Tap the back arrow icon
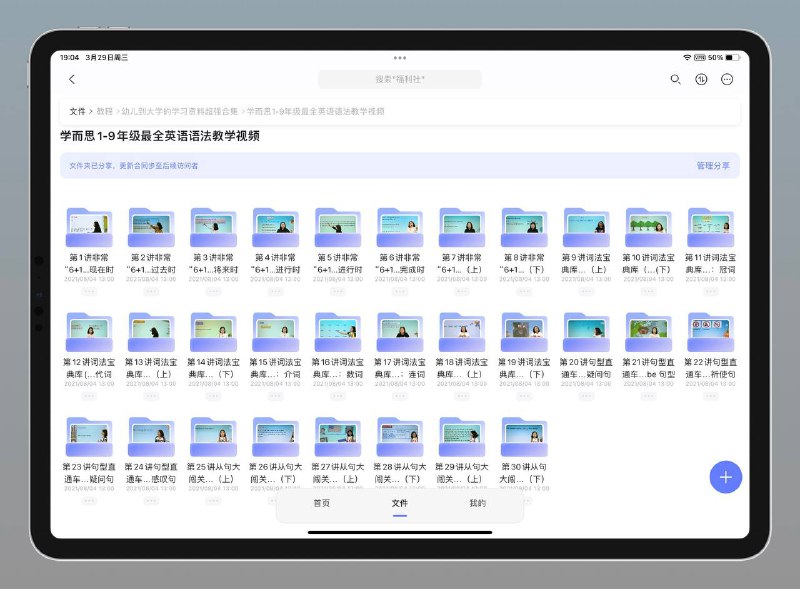The image size is (800, 589). pos(71,79)
